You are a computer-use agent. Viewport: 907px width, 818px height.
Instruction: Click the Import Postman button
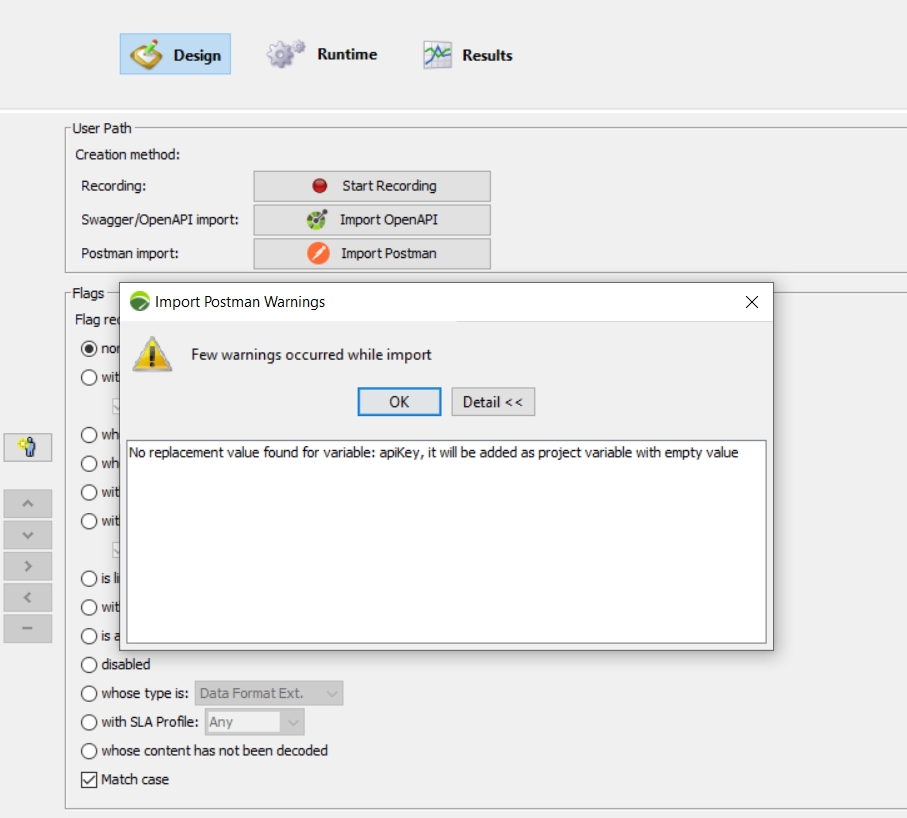(372, 253)
